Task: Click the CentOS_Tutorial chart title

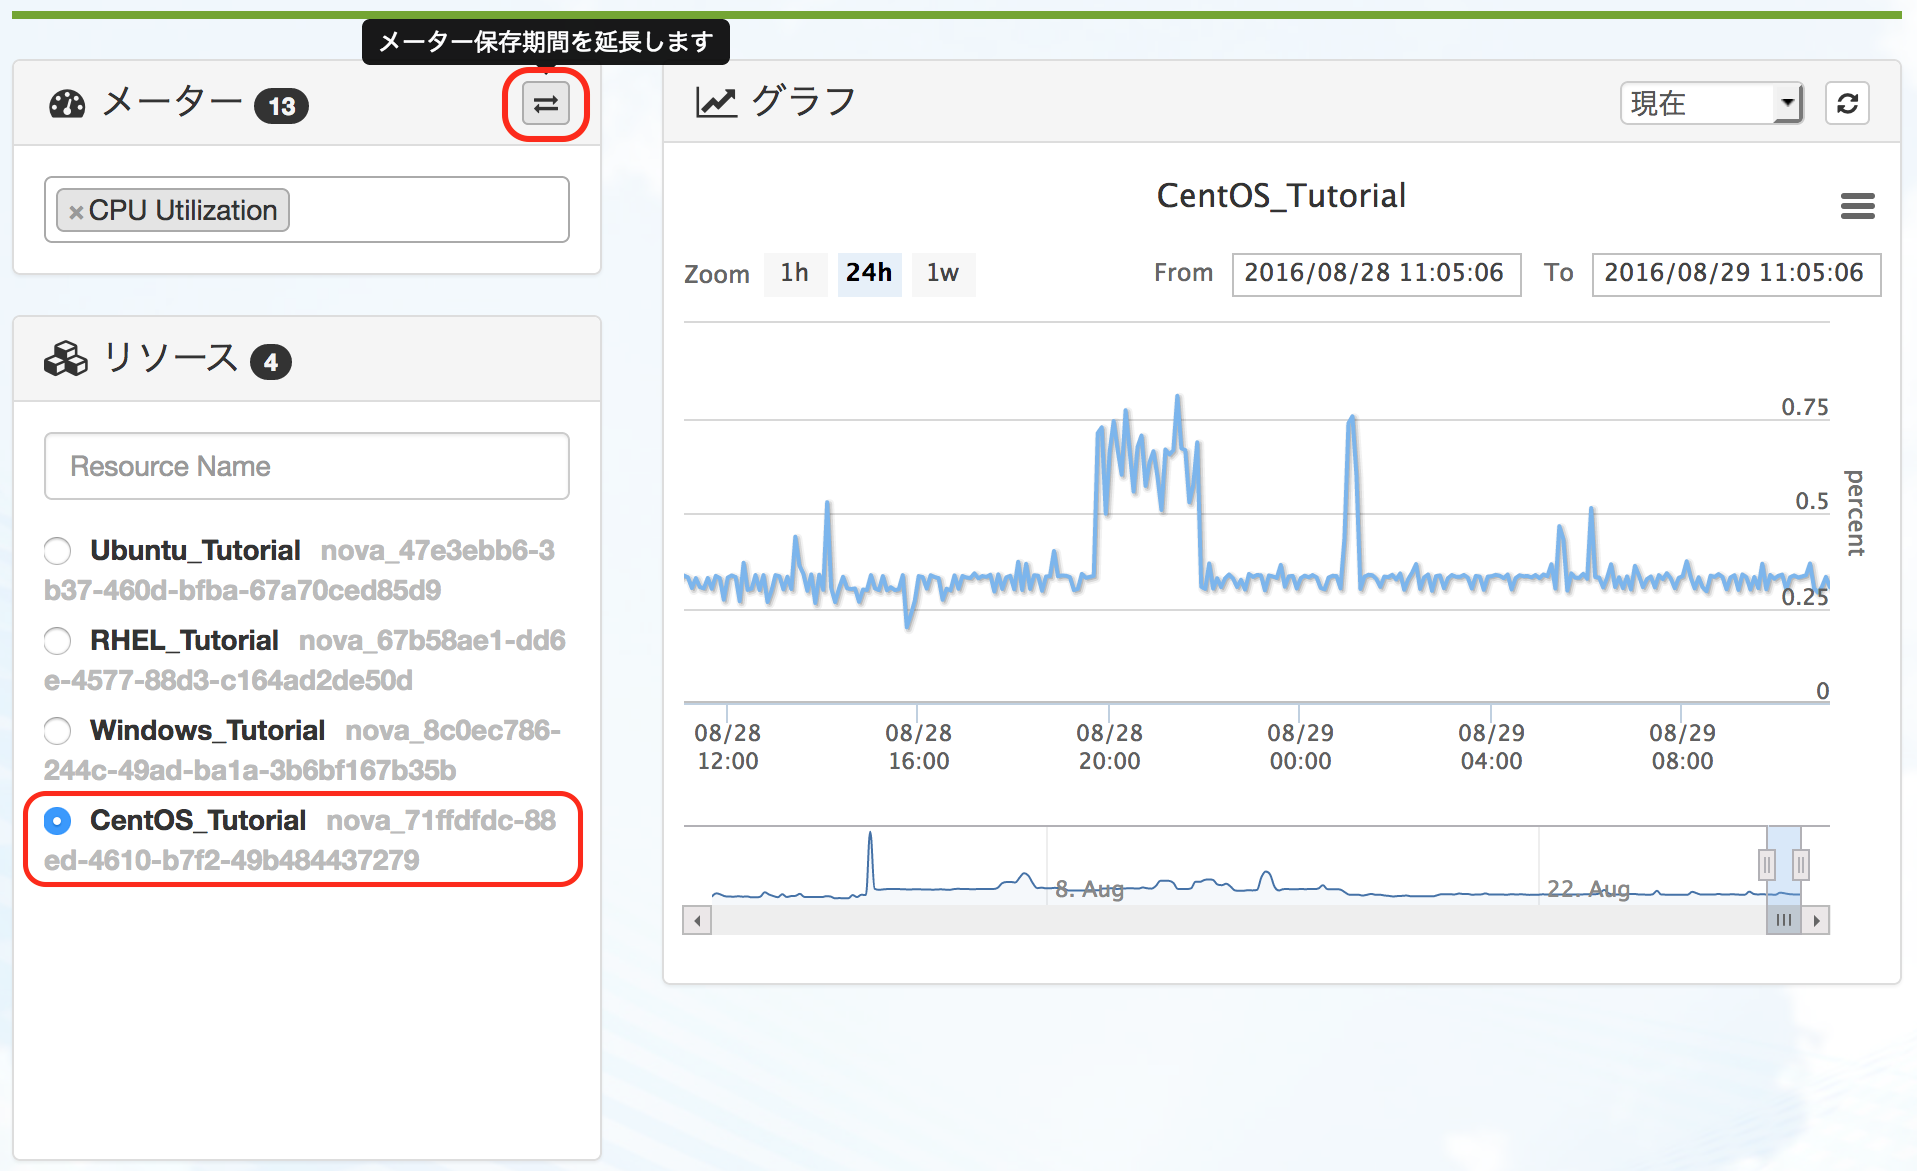Action: [x=1281, y=196]
